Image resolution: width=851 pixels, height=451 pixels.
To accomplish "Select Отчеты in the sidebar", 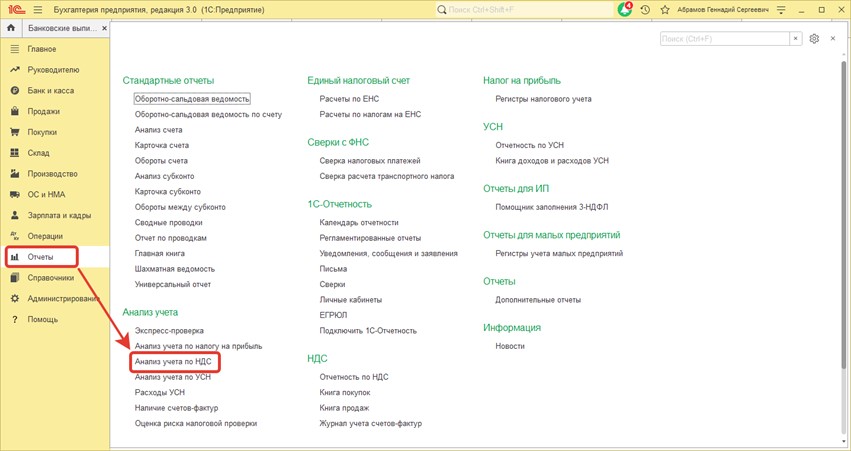I will coord(41,257).
